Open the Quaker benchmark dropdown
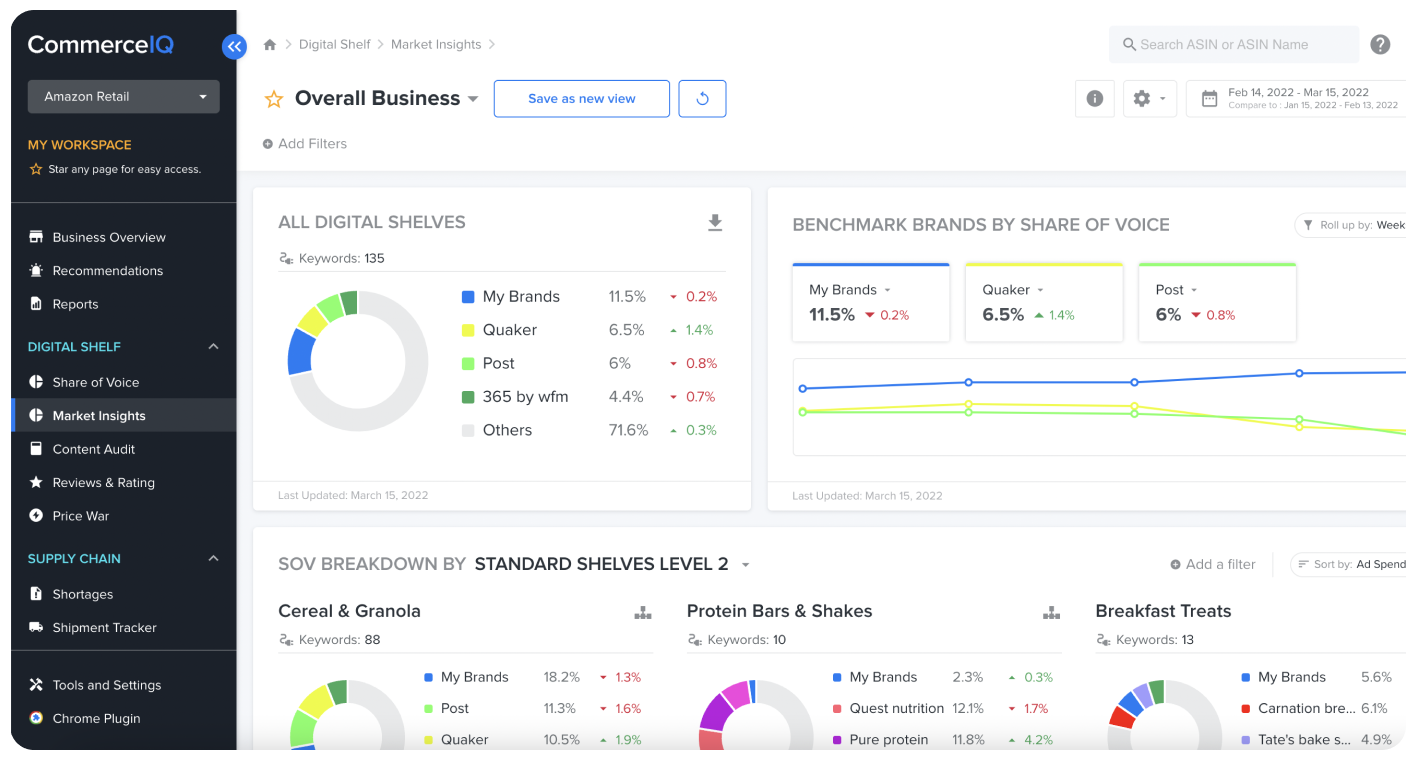Viewport: 1416px width, 760px height. tap(1040, 290)
